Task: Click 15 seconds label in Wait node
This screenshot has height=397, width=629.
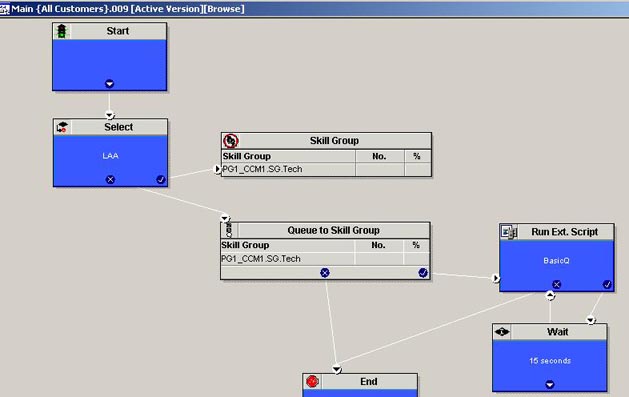Action: point(550,361)
